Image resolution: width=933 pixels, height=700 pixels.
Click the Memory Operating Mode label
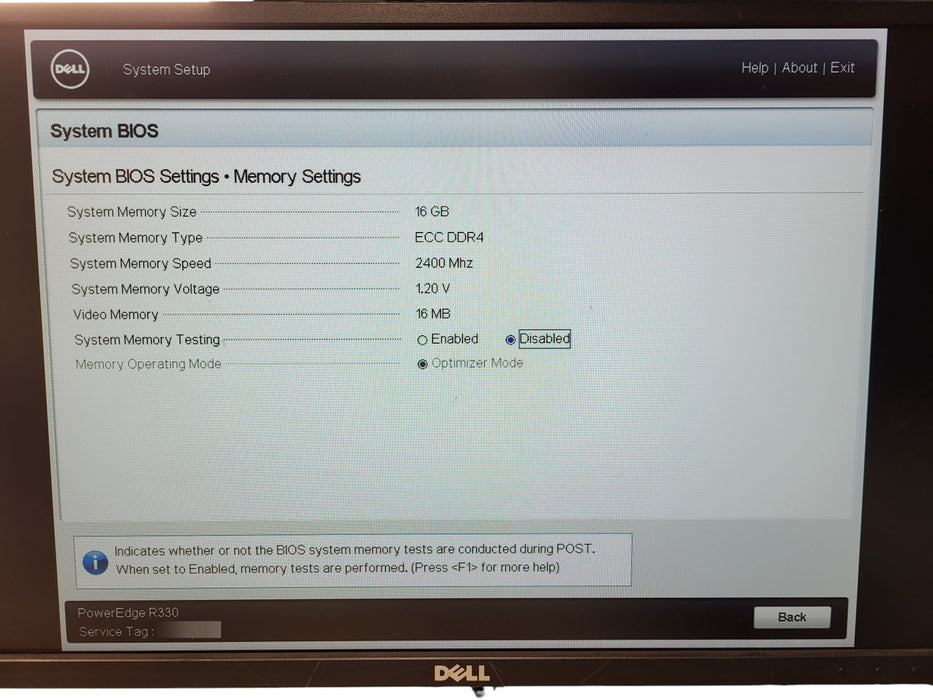click(x=148, y=364)
